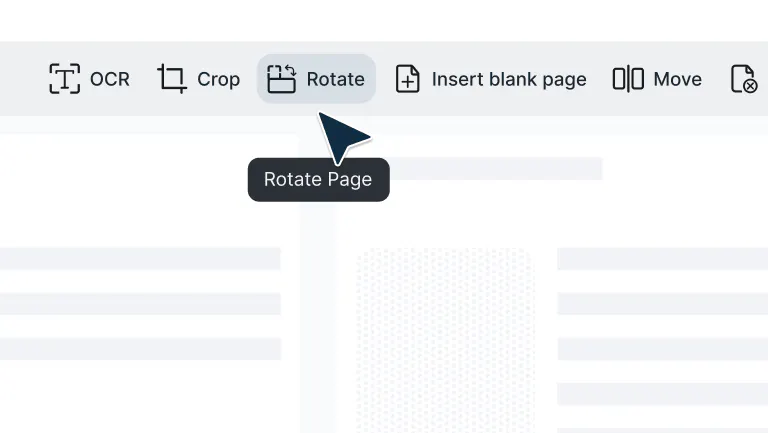Image resolution: width=768 pixels, height=433 pixels.
Task: Click the first text line on left page
Action: 140,259
